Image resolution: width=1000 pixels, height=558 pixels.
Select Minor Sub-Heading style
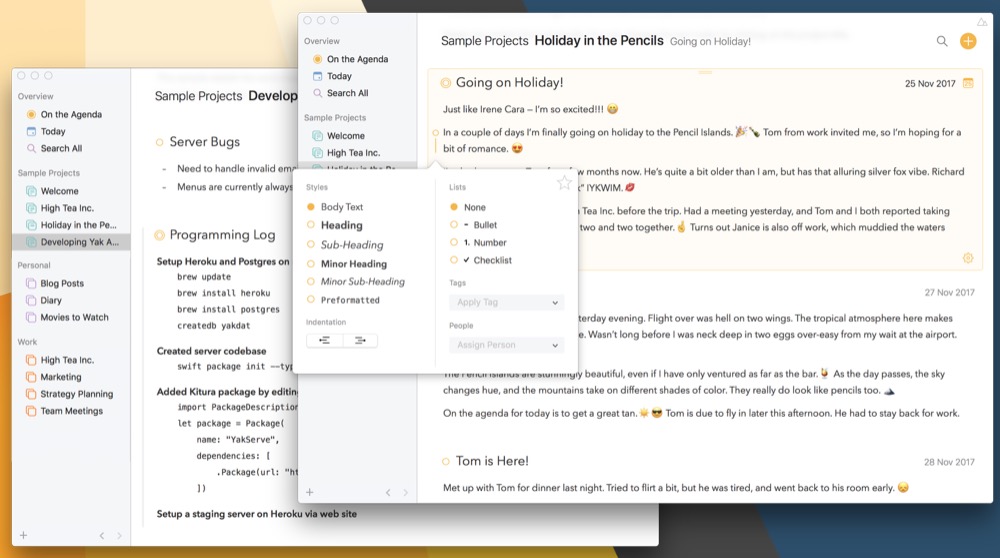tap(356, 281)
